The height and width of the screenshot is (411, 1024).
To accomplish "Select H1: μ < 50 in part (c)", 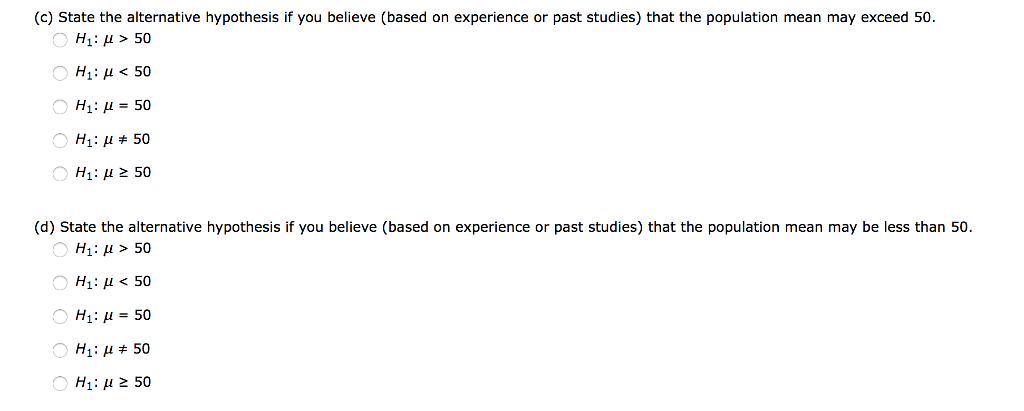I will [x=60, y=73].
